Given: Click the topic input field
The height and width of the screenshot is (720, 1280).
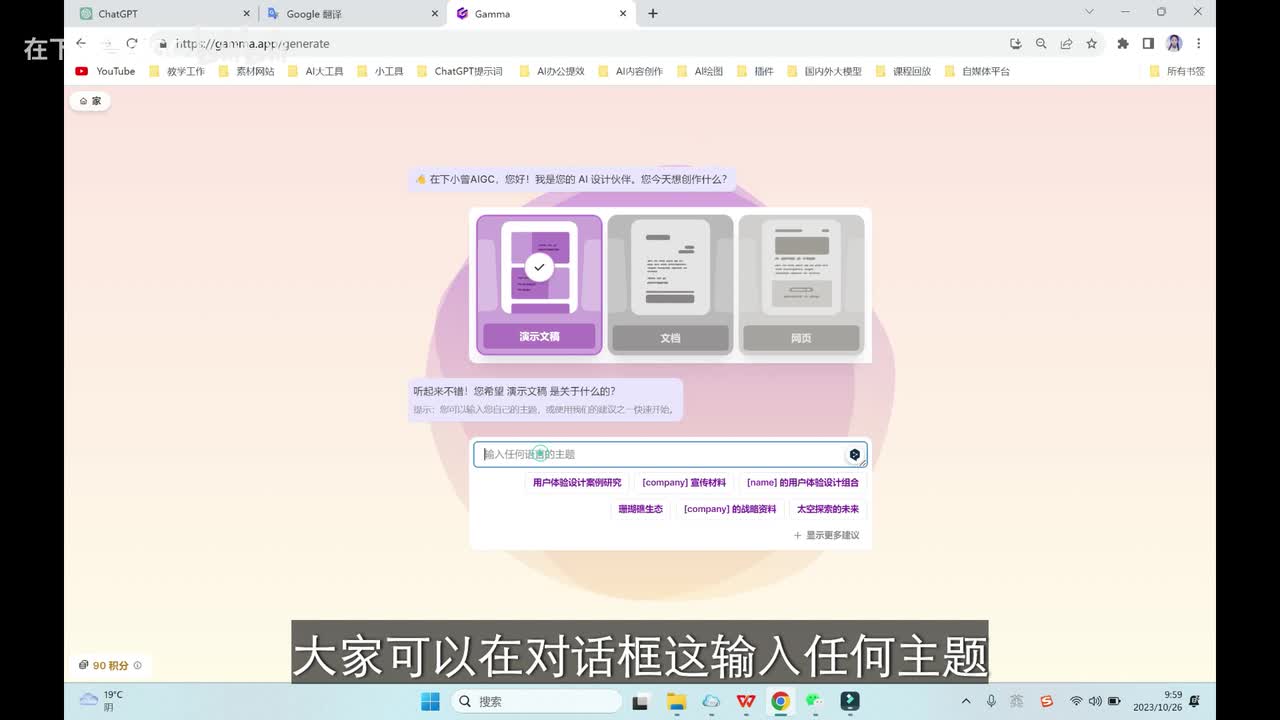Looking at the screenshot, I should 660,455.
